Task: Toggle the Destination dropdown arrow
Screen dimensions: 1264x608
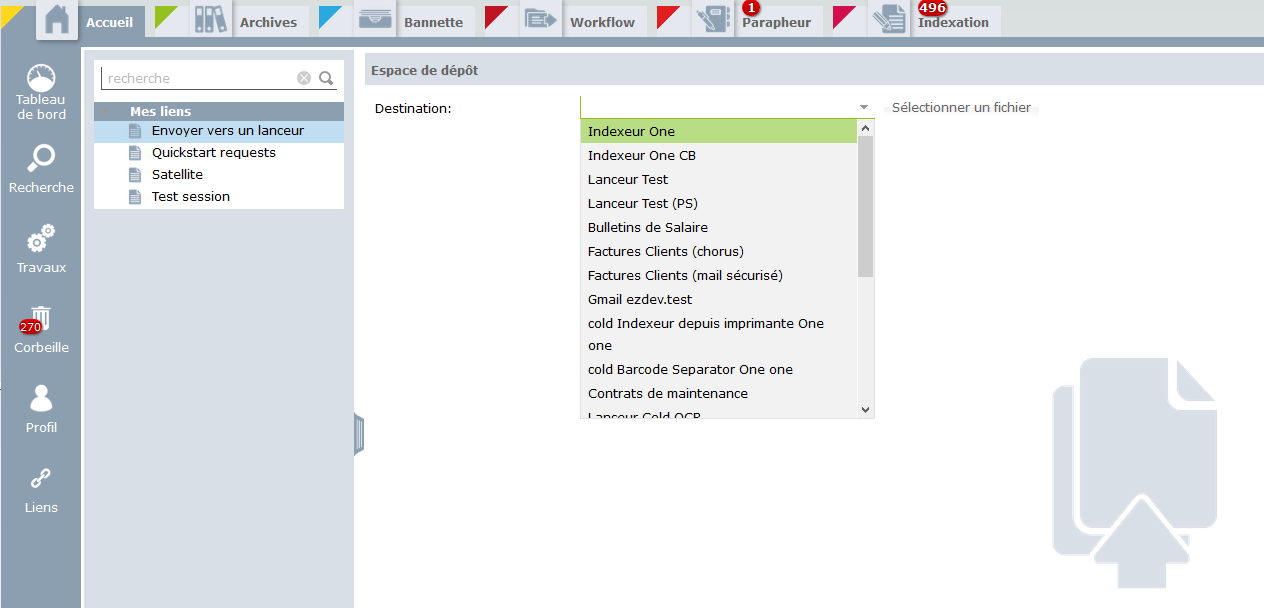Action: (x=863, y=107)
